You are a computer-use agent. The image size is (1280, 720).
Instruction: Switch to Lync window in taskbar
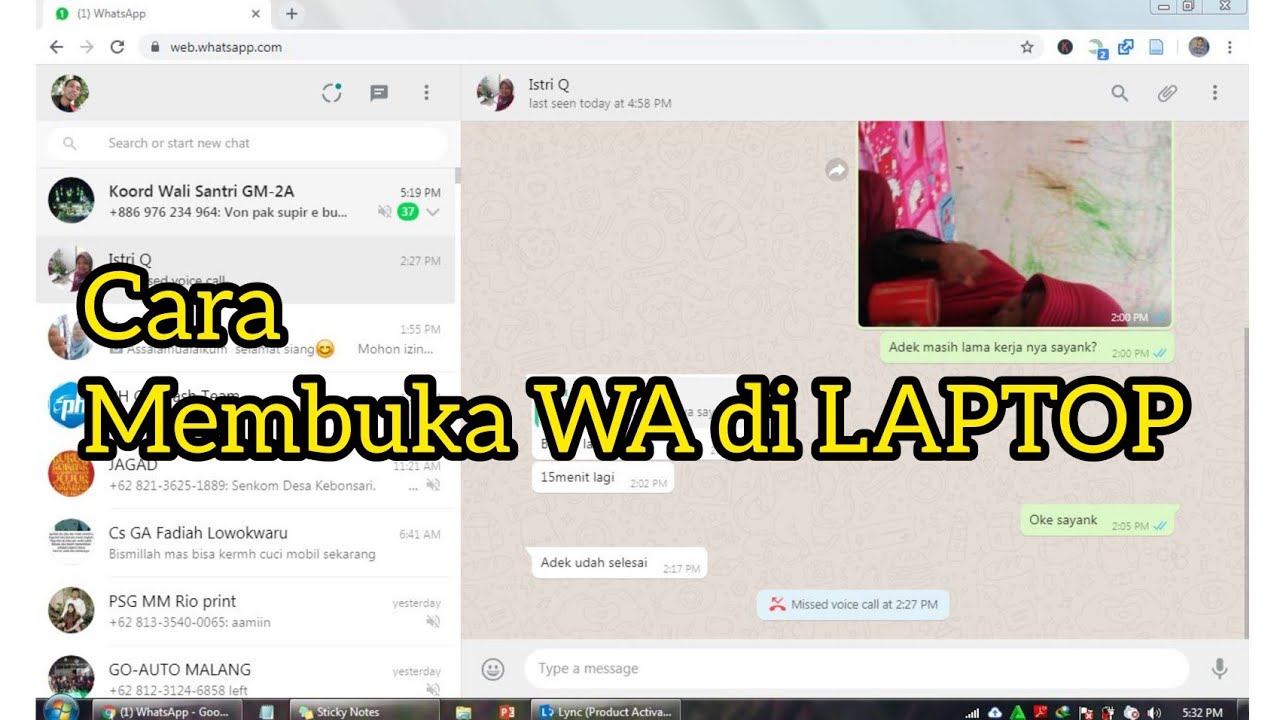[x=606, y=712]
